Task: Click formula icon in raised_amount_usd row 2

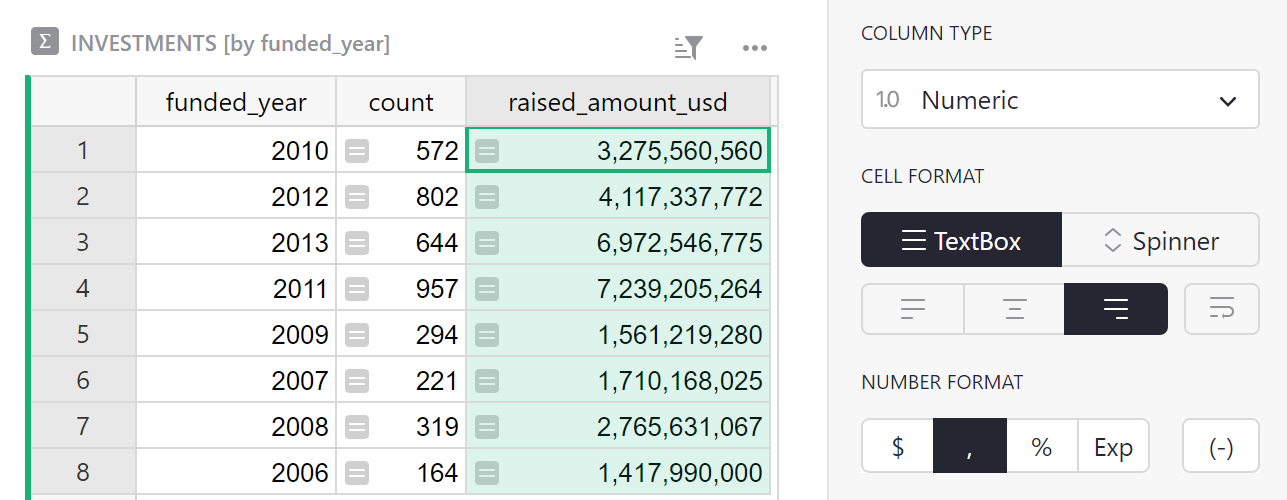Action: point(487,197)
